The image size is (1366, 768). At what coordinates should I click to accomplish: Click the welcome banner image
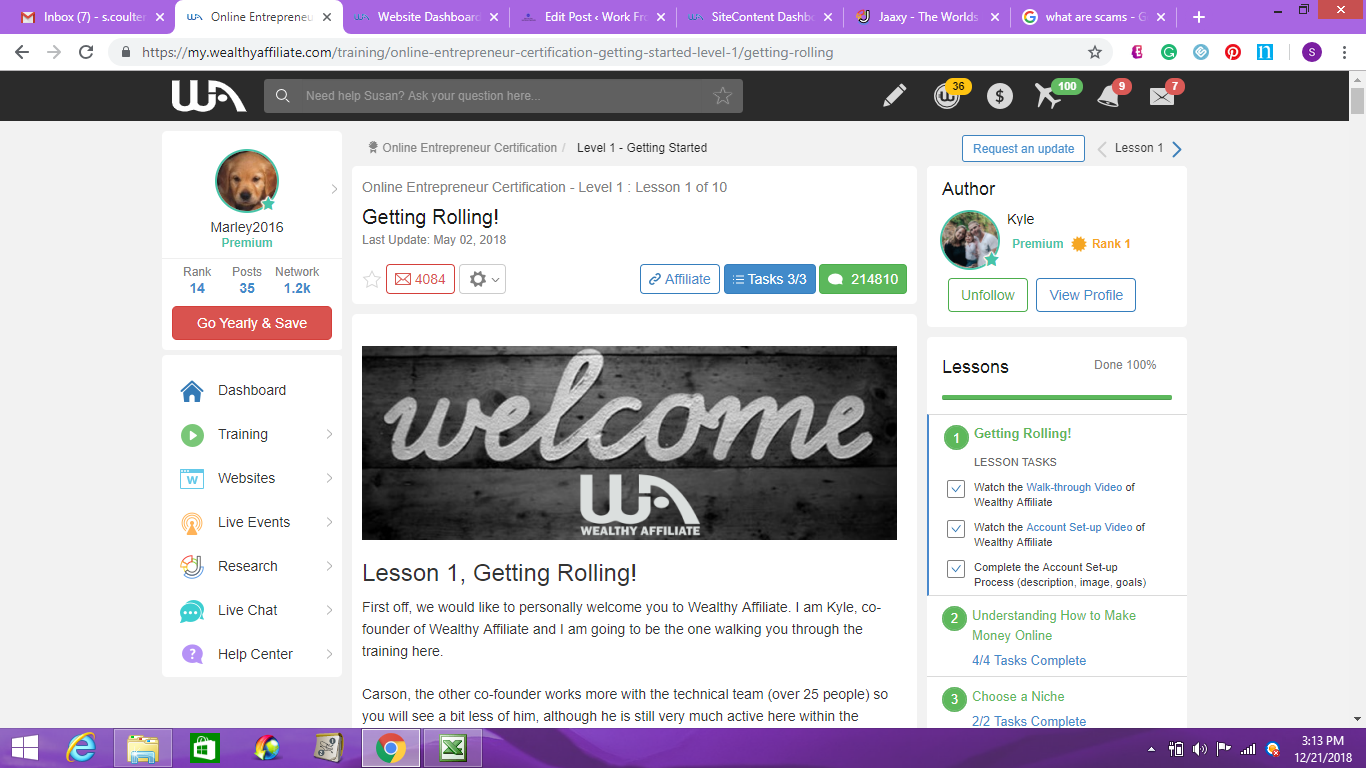point(629,443)
